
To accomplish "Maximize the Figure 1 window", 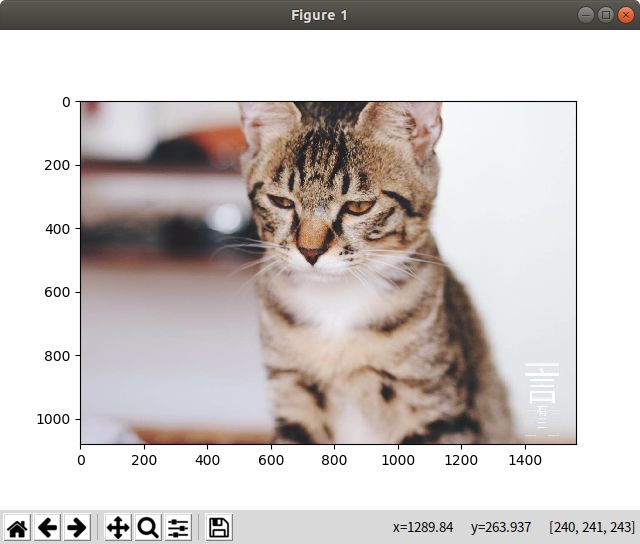I will coord(606,15).
